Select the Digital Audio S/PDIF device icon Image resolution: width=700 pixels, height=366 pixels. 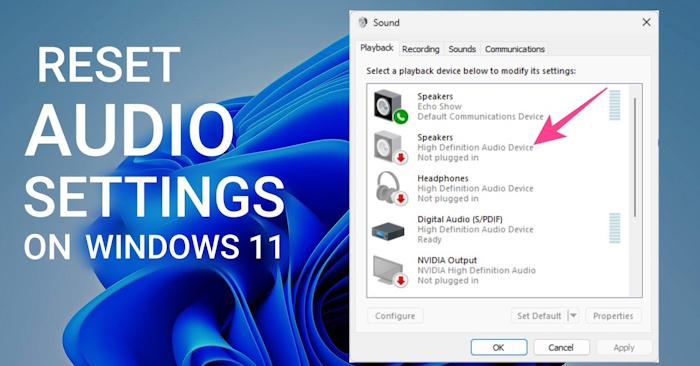pos(388,231)
